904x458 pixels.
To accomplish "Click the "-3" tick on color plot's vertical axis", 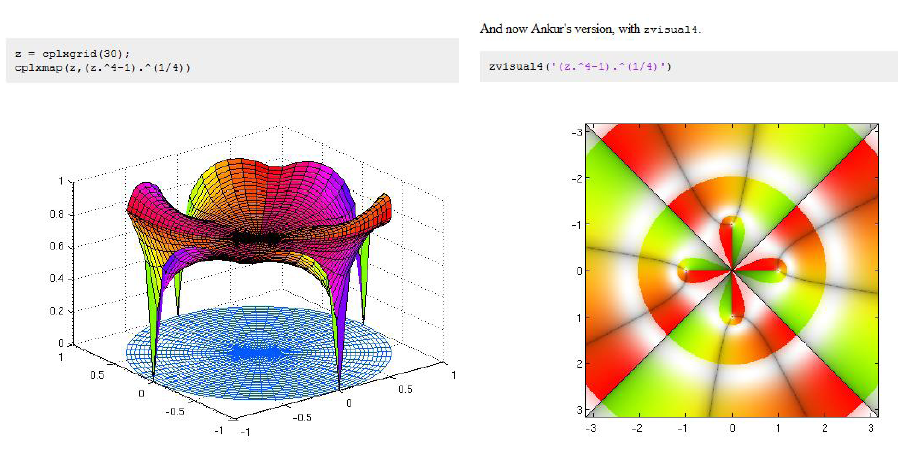I will point(576,132).
